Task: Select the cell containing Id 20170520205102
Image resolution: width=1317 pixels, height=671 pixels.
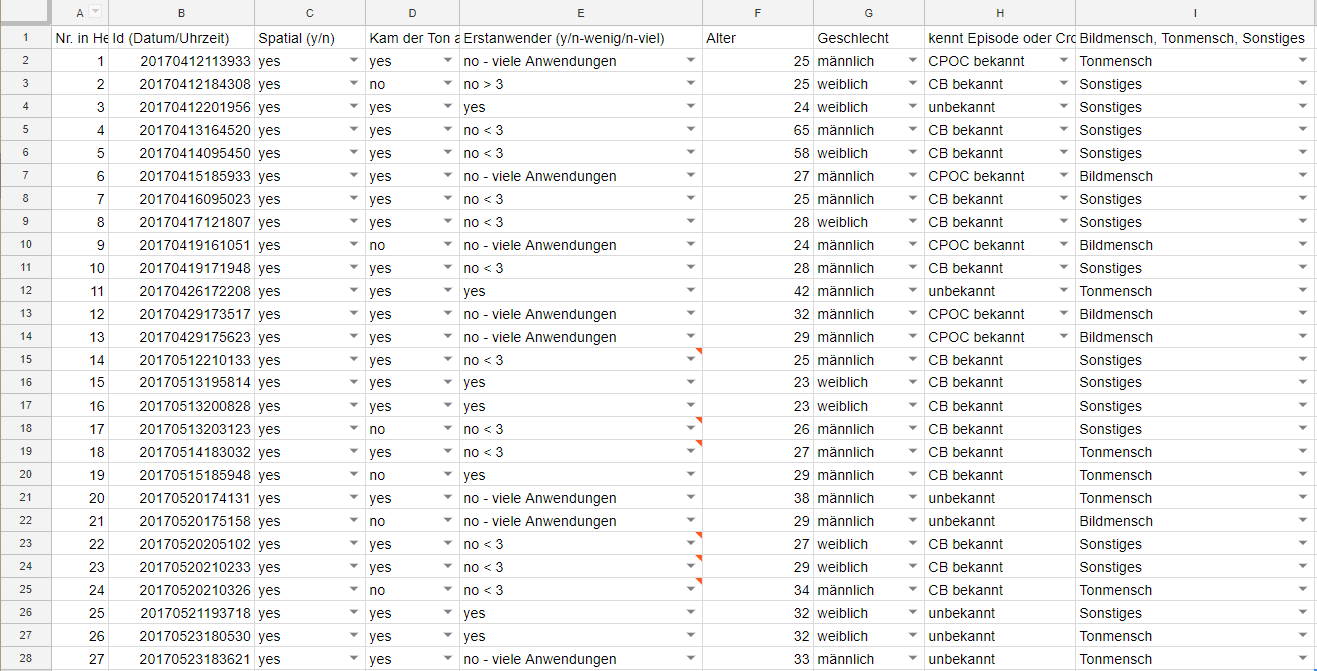Action: pyautogui.click(x=181, y=544)
